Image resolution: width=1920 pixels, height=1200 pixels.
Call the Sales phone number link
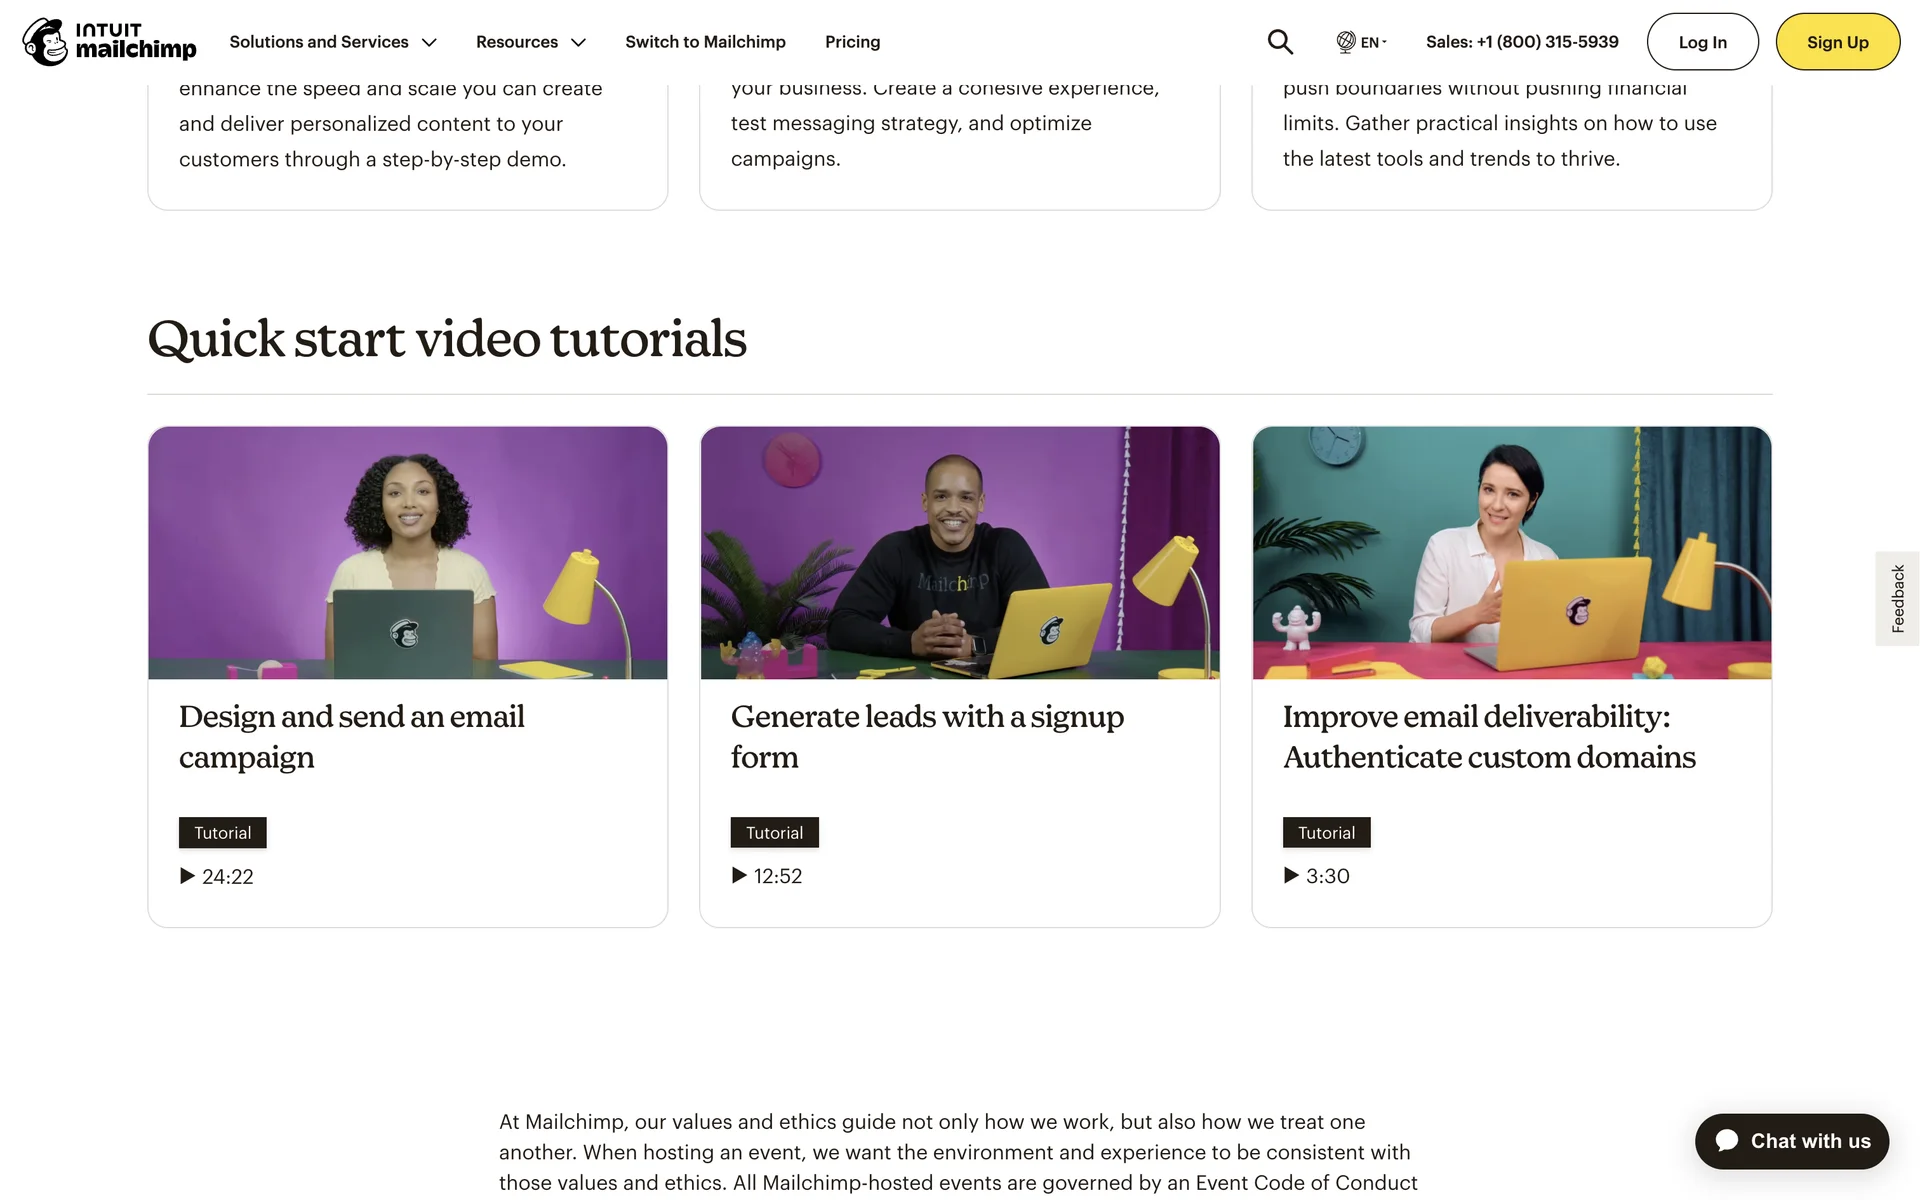(1522, 42)
